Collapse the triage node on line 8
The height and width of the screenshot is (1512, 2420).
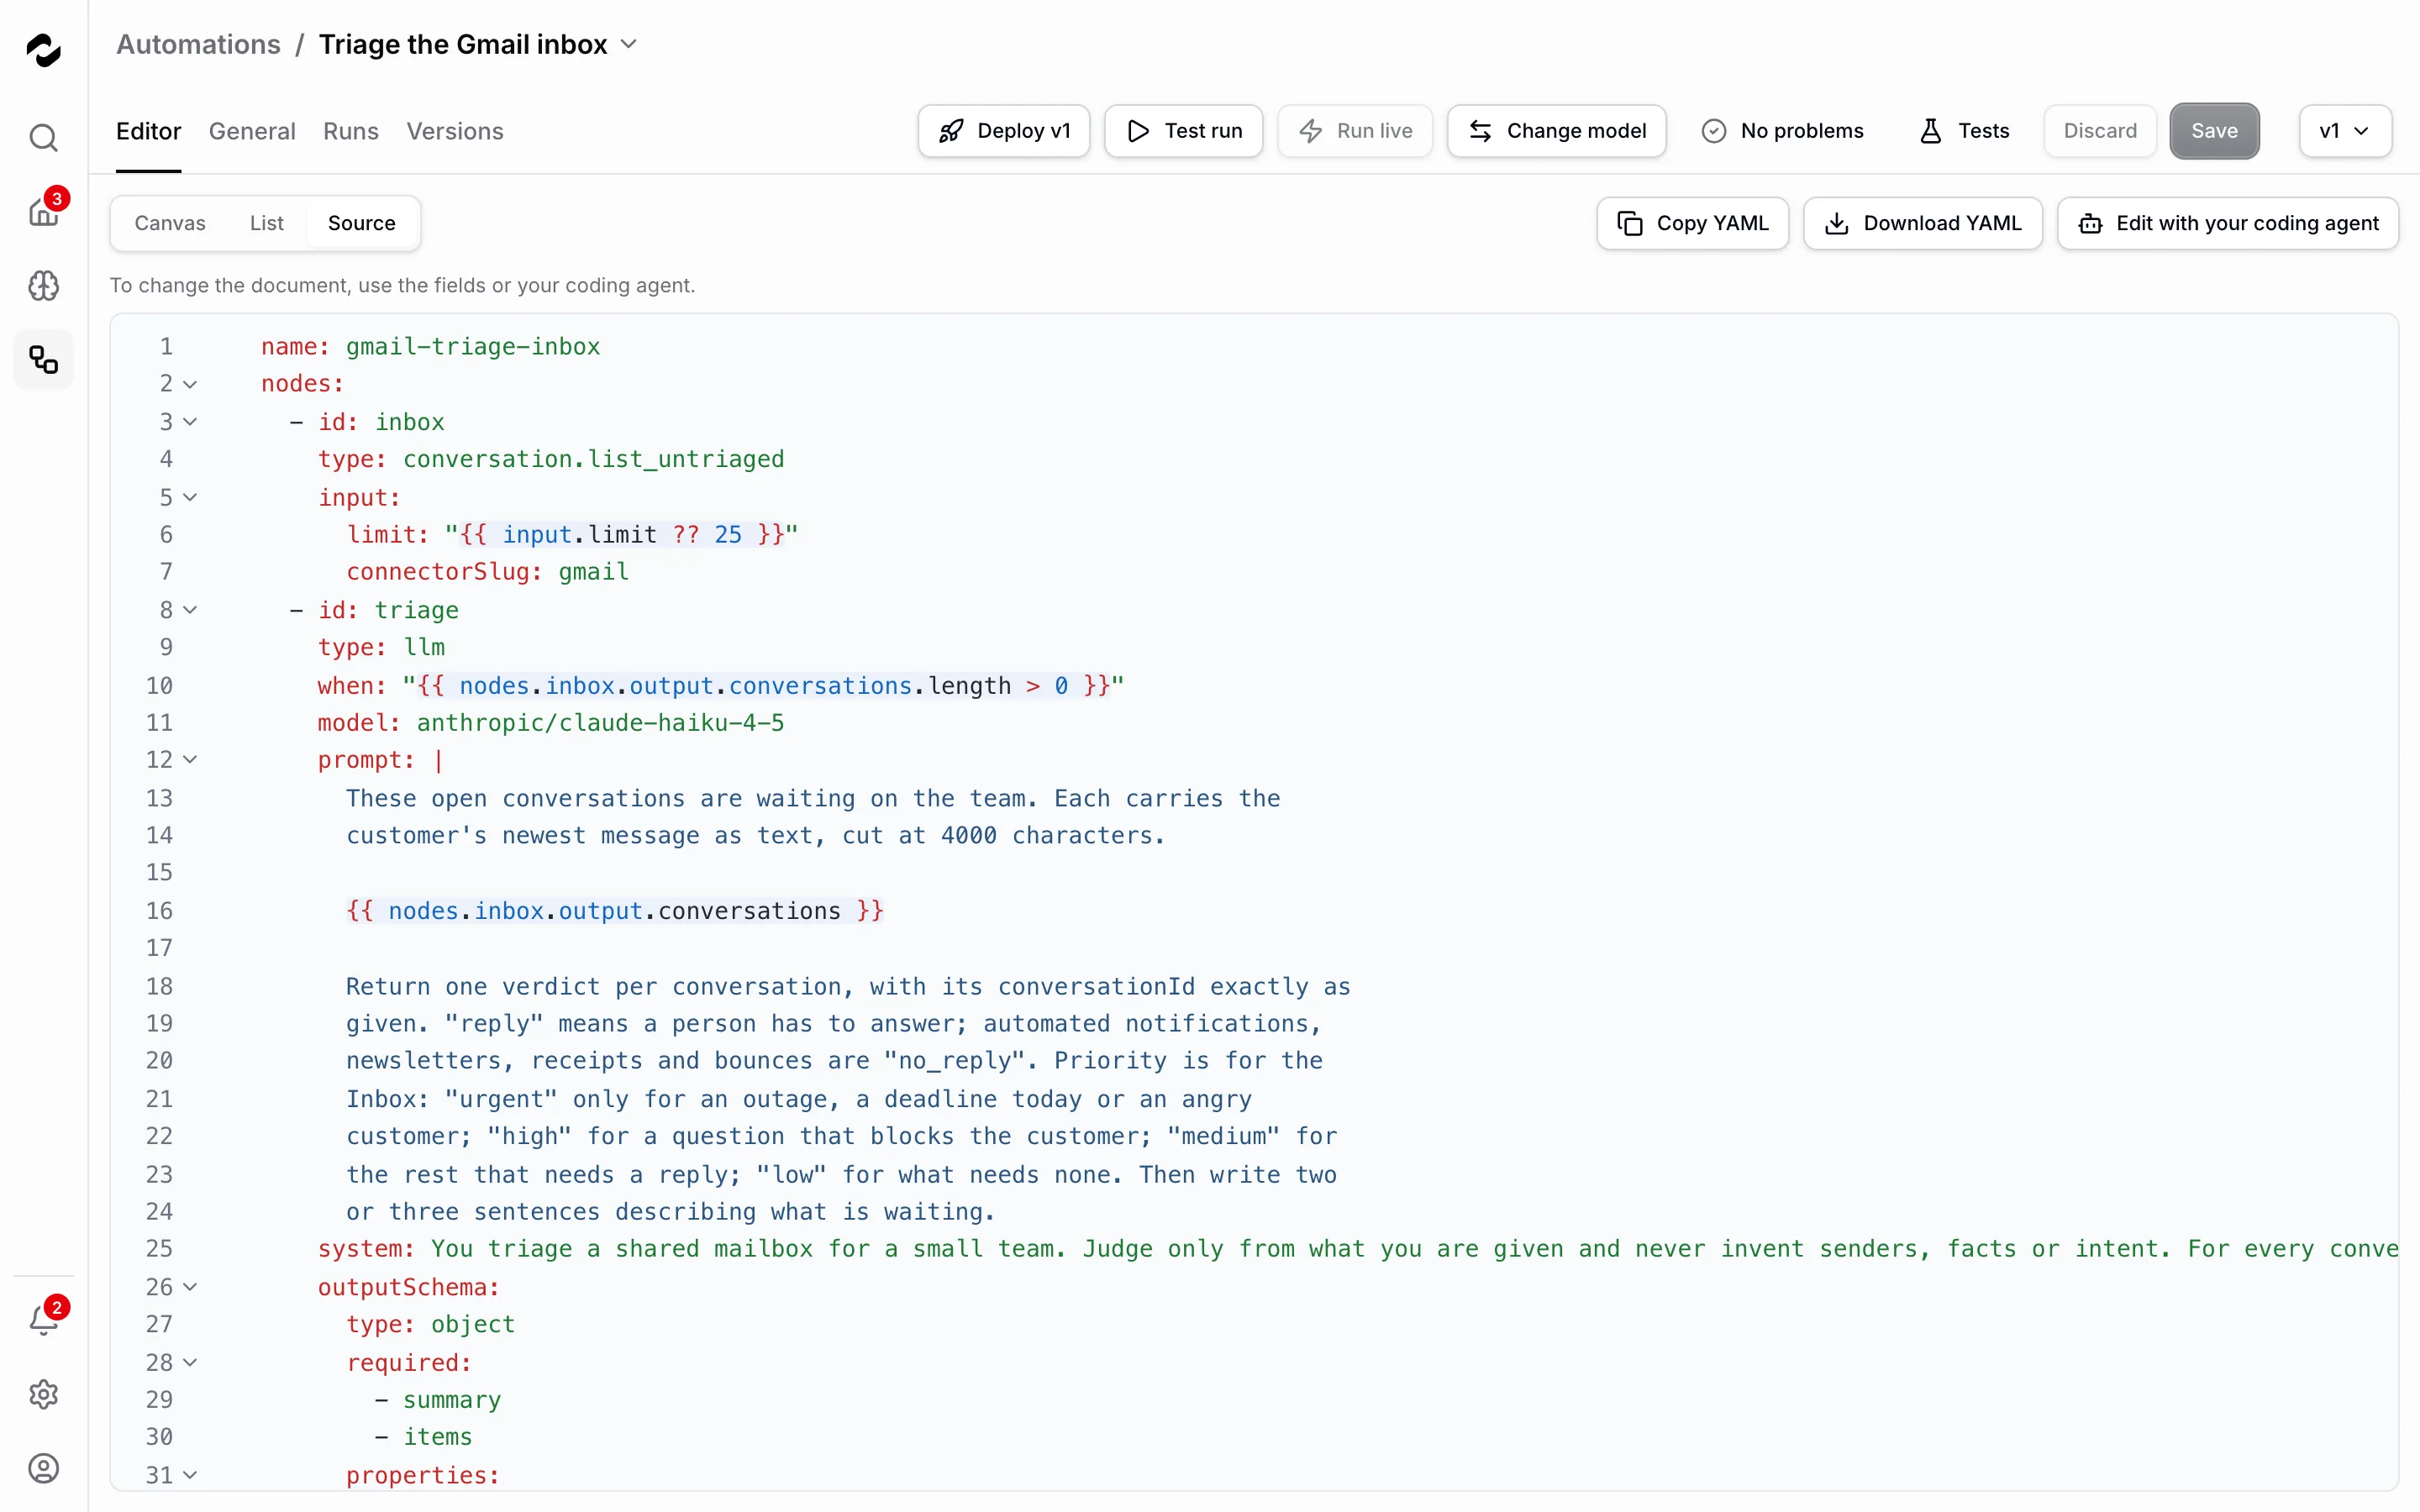pyautogui.click(x=190, y=610)
